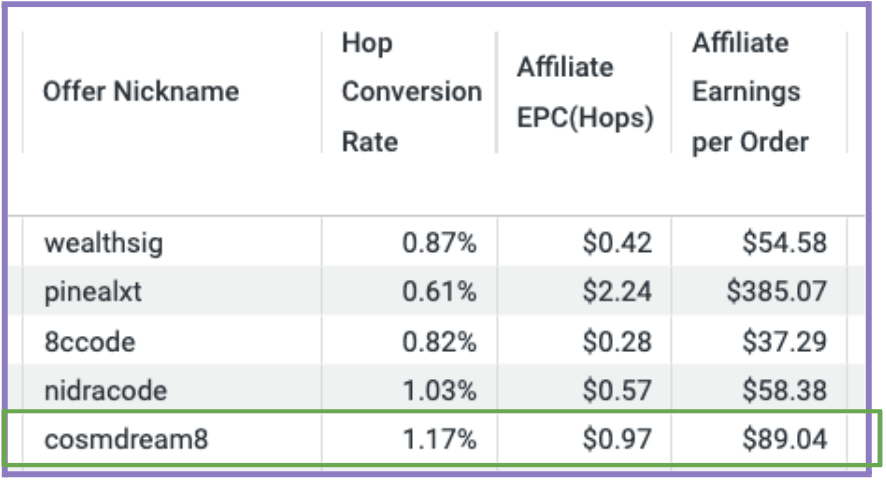Select the wealthsig offer row
The image size is (886, 480).
tap(435, 243)
